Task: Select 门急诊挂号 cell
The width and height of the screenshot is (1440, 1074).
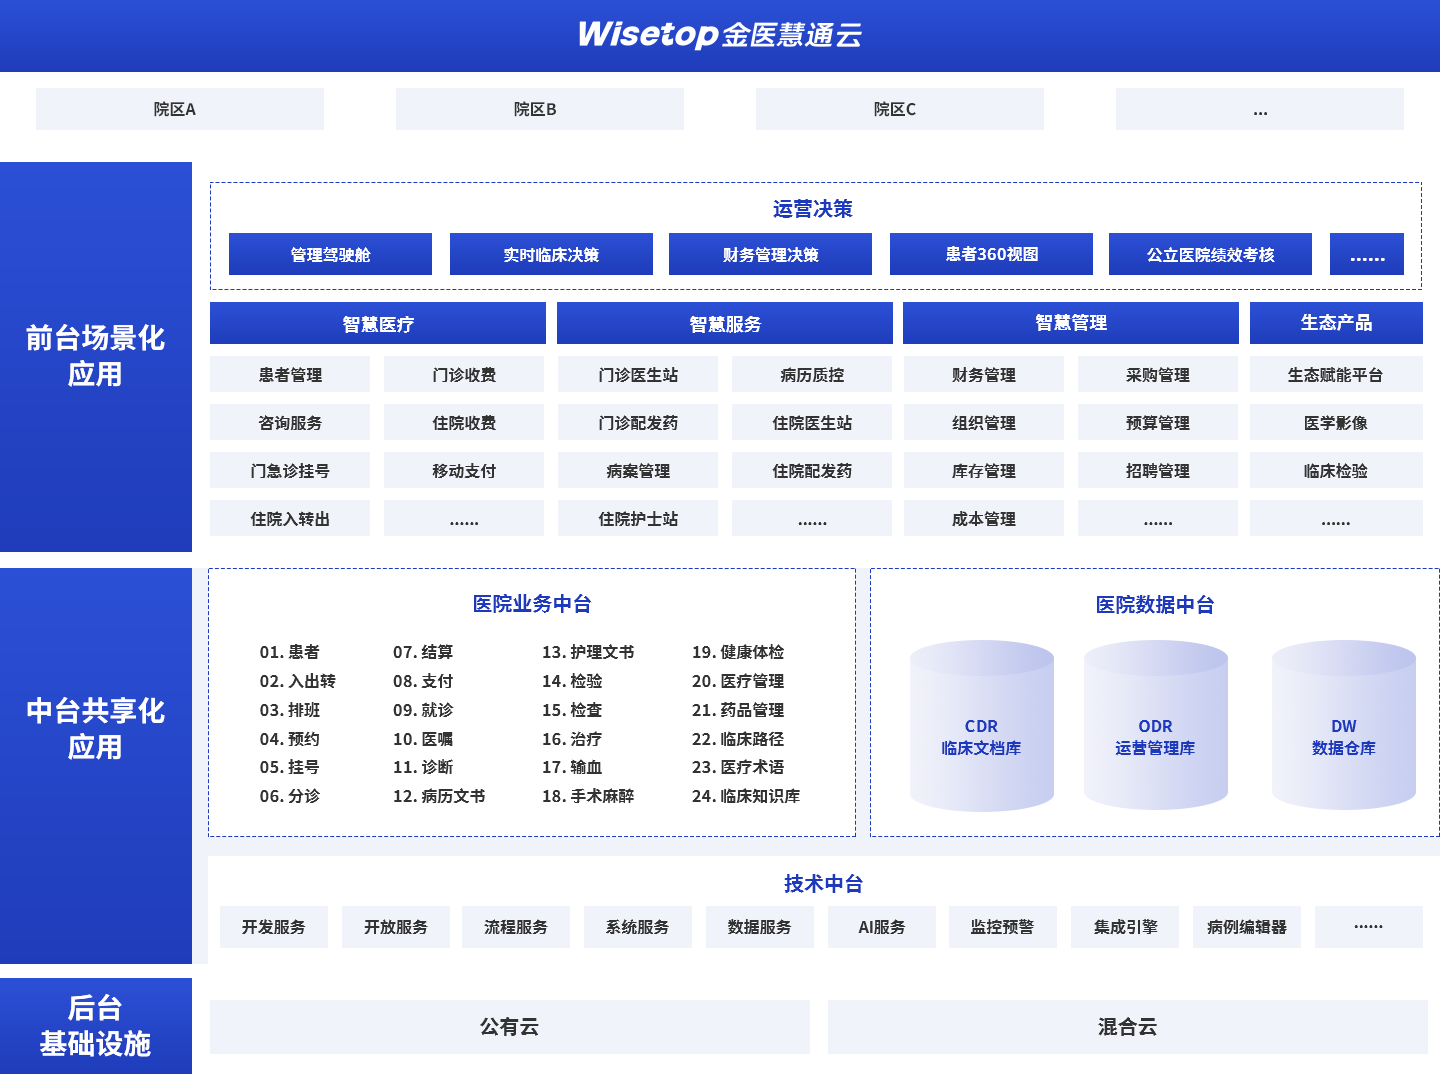Action: pos(290,470)
